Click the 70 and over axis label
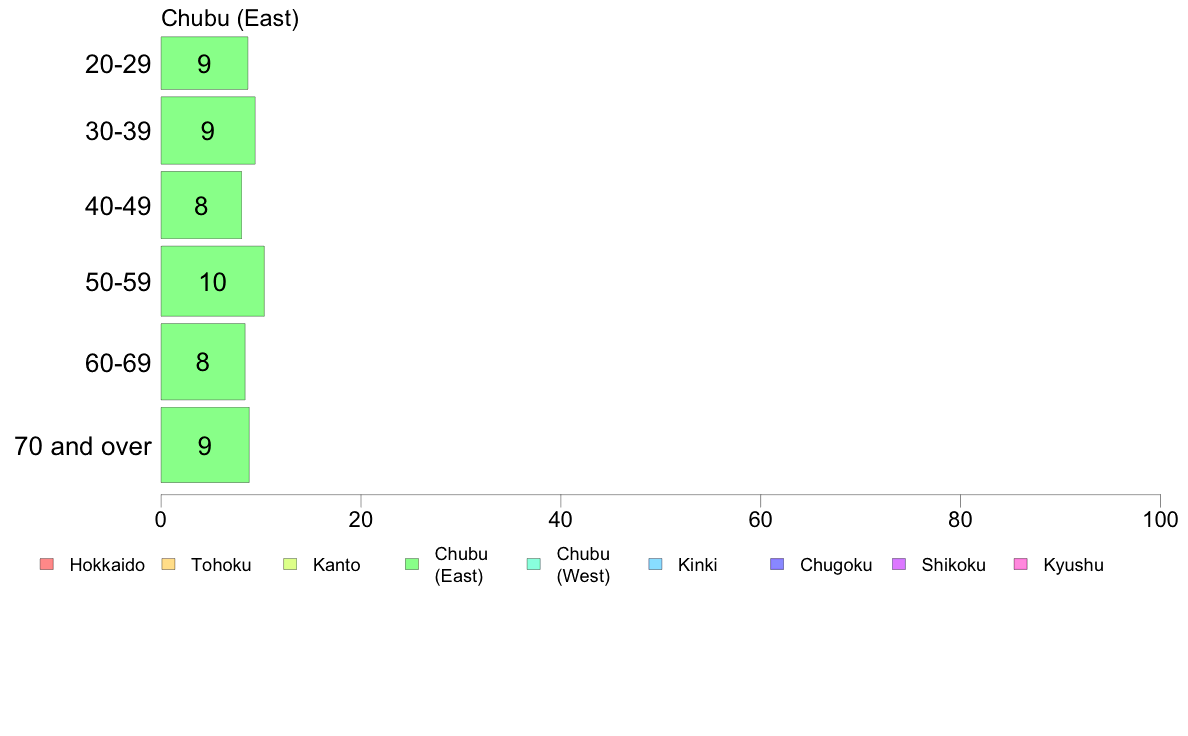The image size is (1188, 736). pyautogui.click(x=83, y=446)
